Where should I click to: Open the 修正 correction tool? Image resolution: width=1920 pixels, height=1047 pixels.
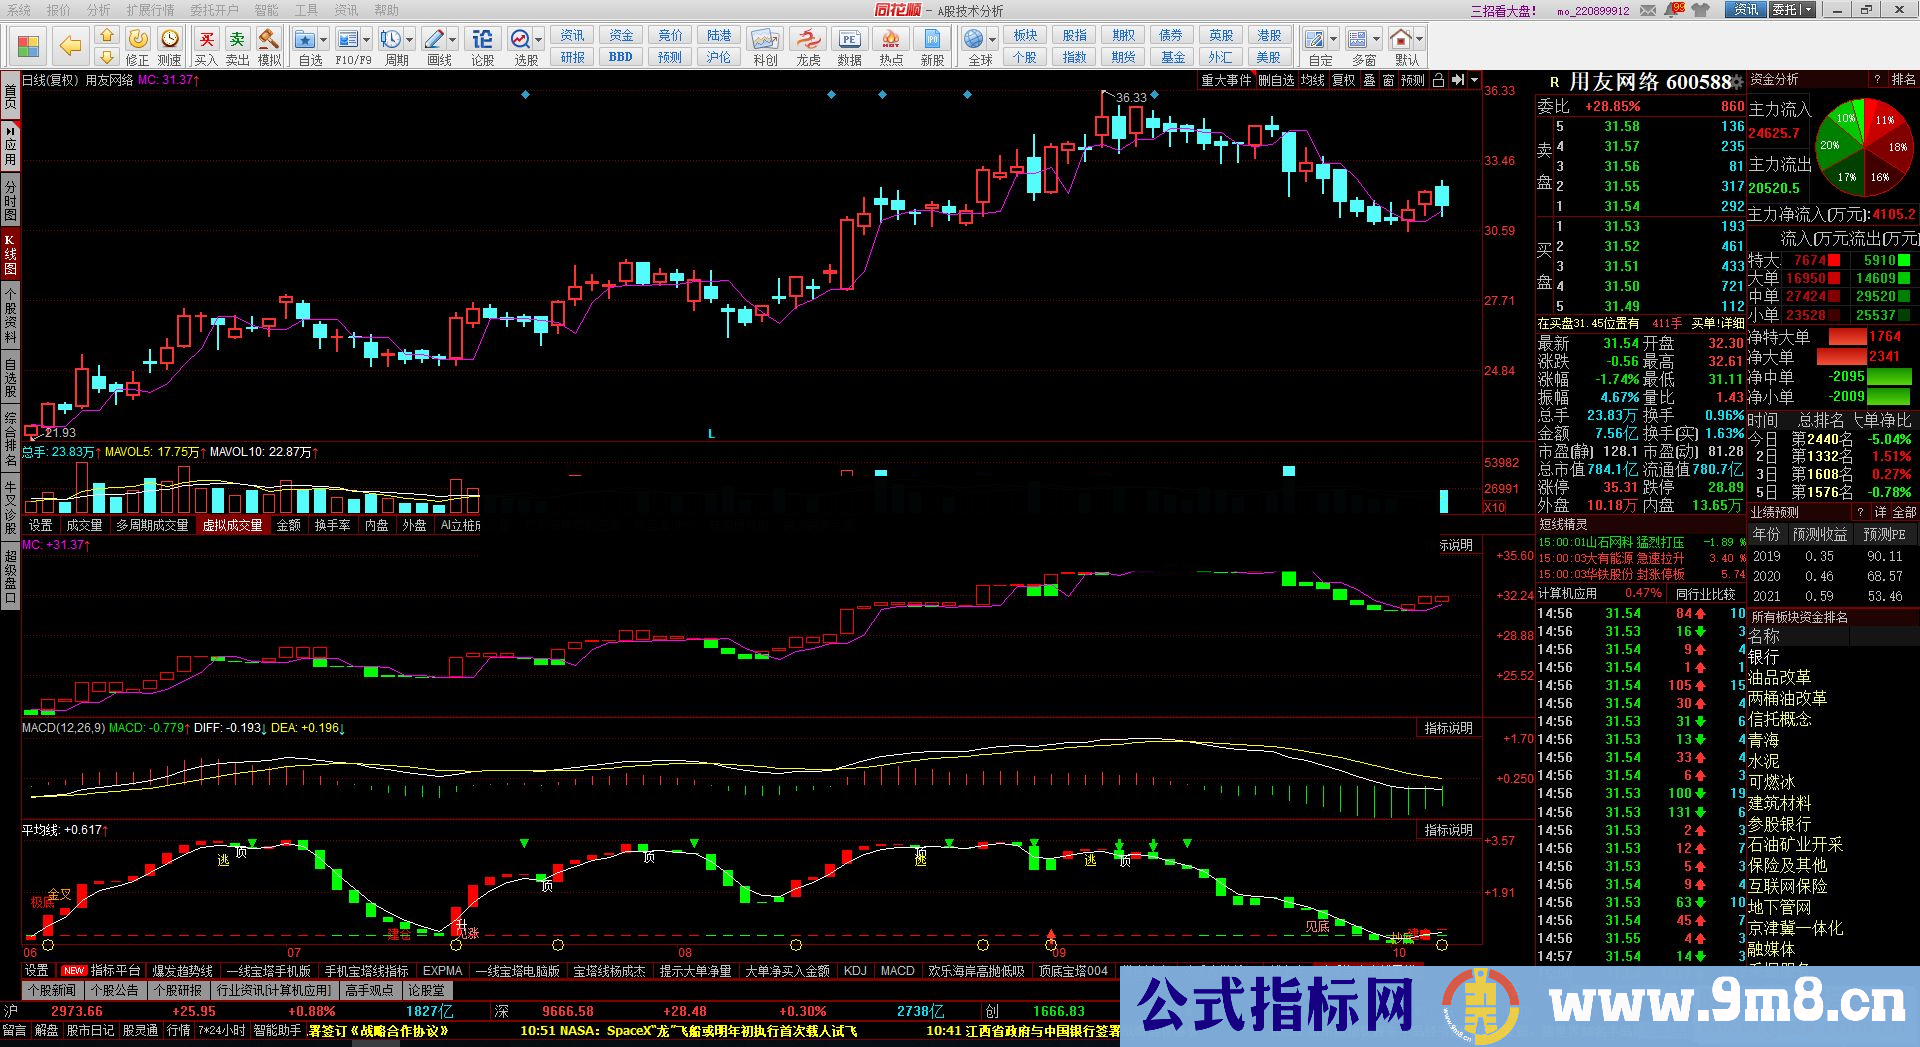coord(137,45)
